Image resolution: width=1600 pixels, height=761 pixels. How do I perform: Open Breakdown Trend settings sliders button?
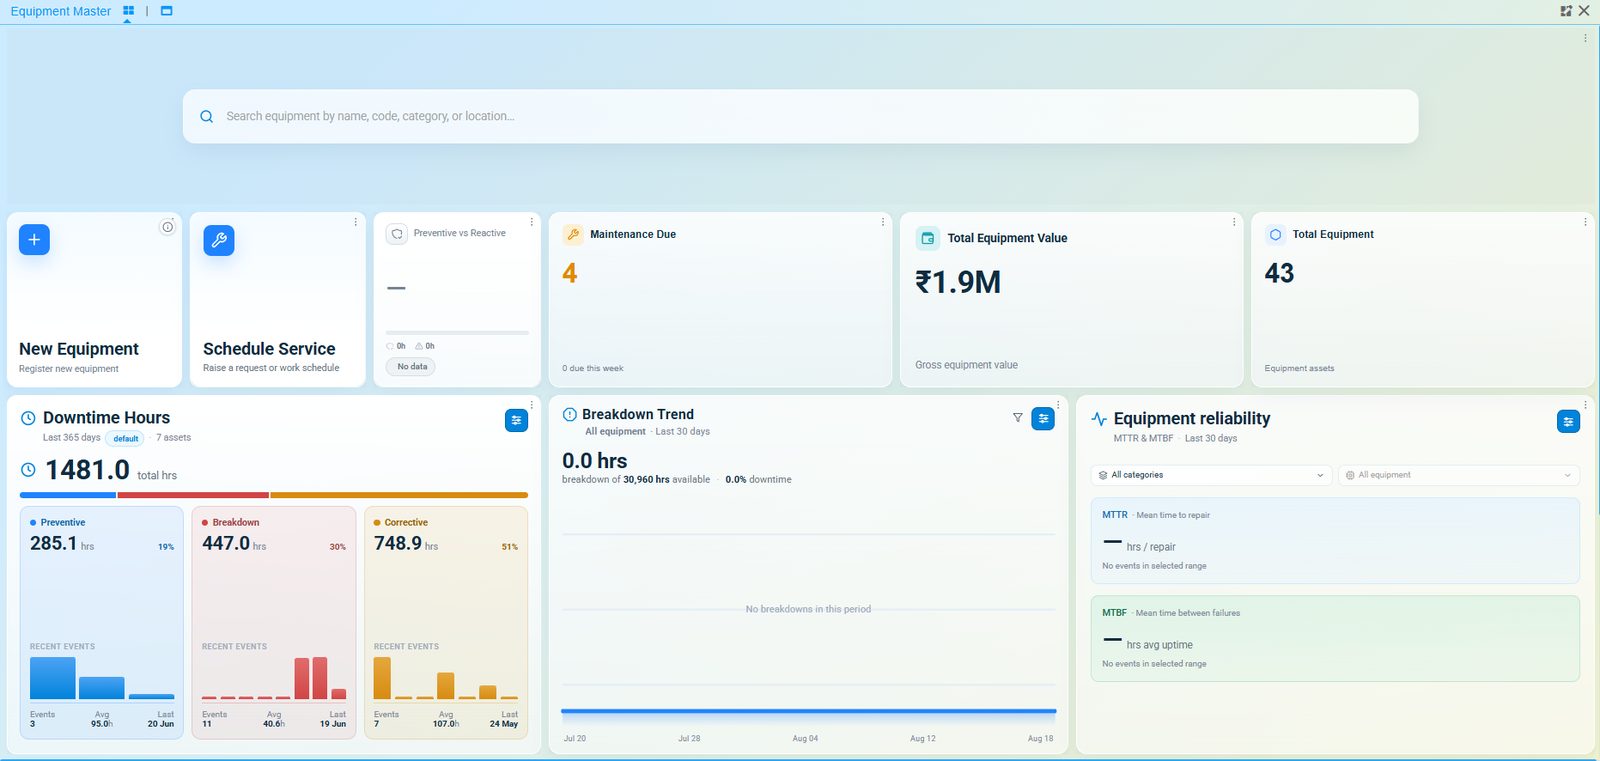tap(1043, 419)
